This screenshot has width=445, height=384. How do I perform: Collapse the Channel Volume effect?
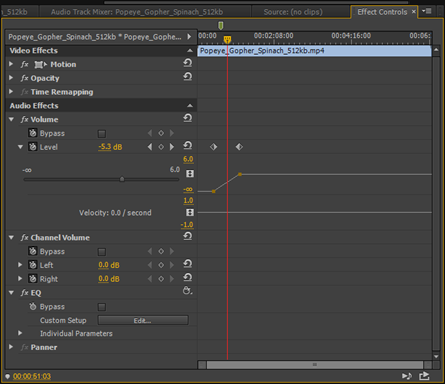(11, 237)
